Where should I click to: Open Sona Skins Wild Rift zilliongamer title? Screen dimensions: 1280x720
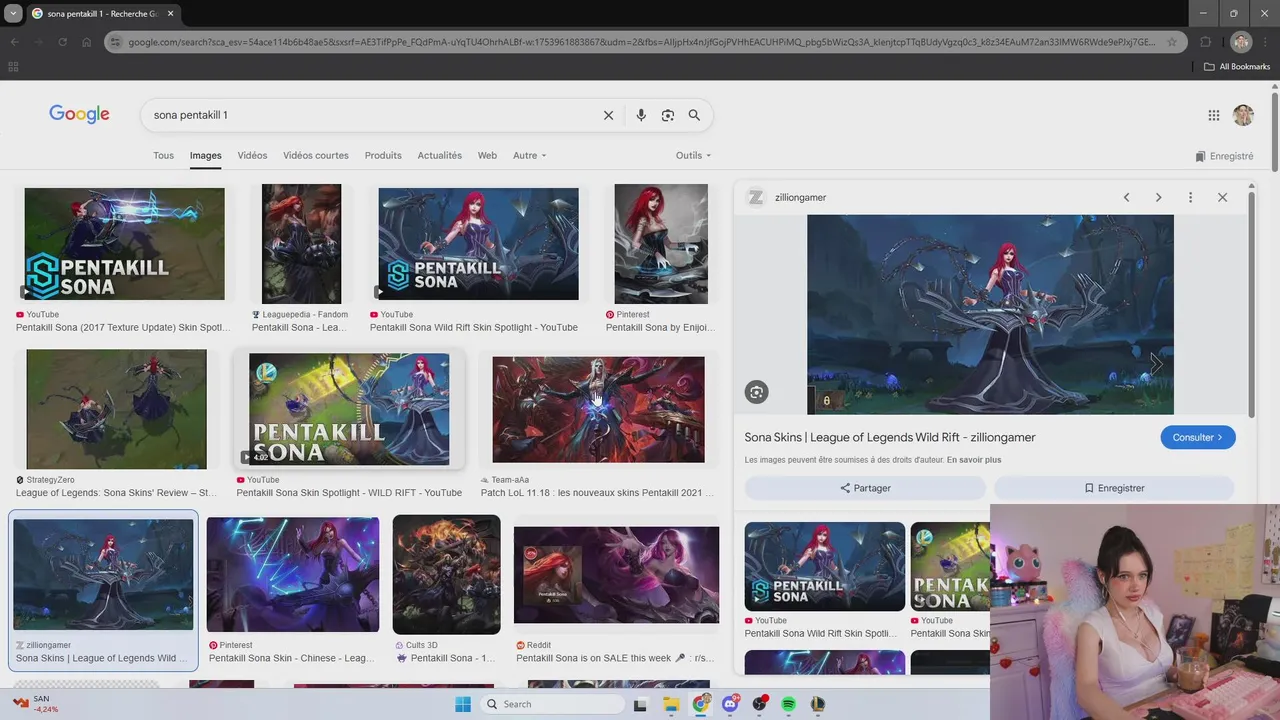pyautogui.click(x=890, y=437)
